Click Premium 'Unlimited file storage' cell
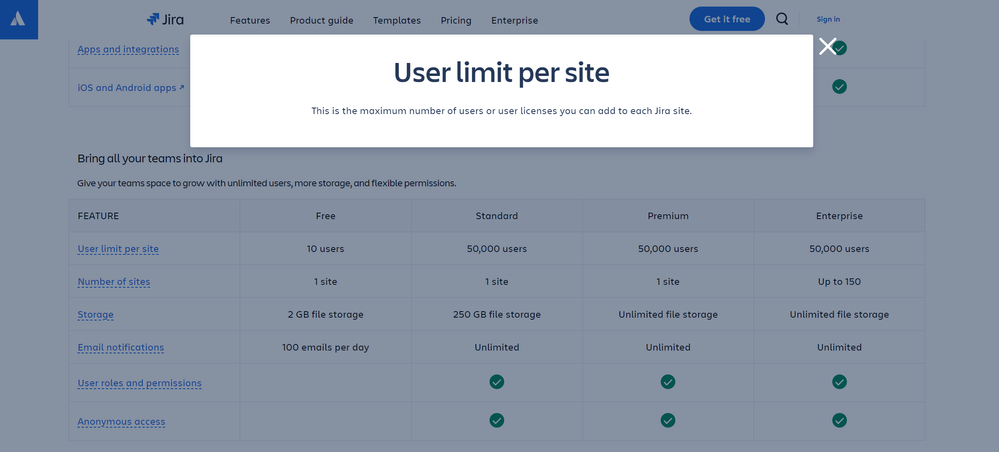Viewport: 999px width, 452px height. pyautogui.click(x=668, y=314)
